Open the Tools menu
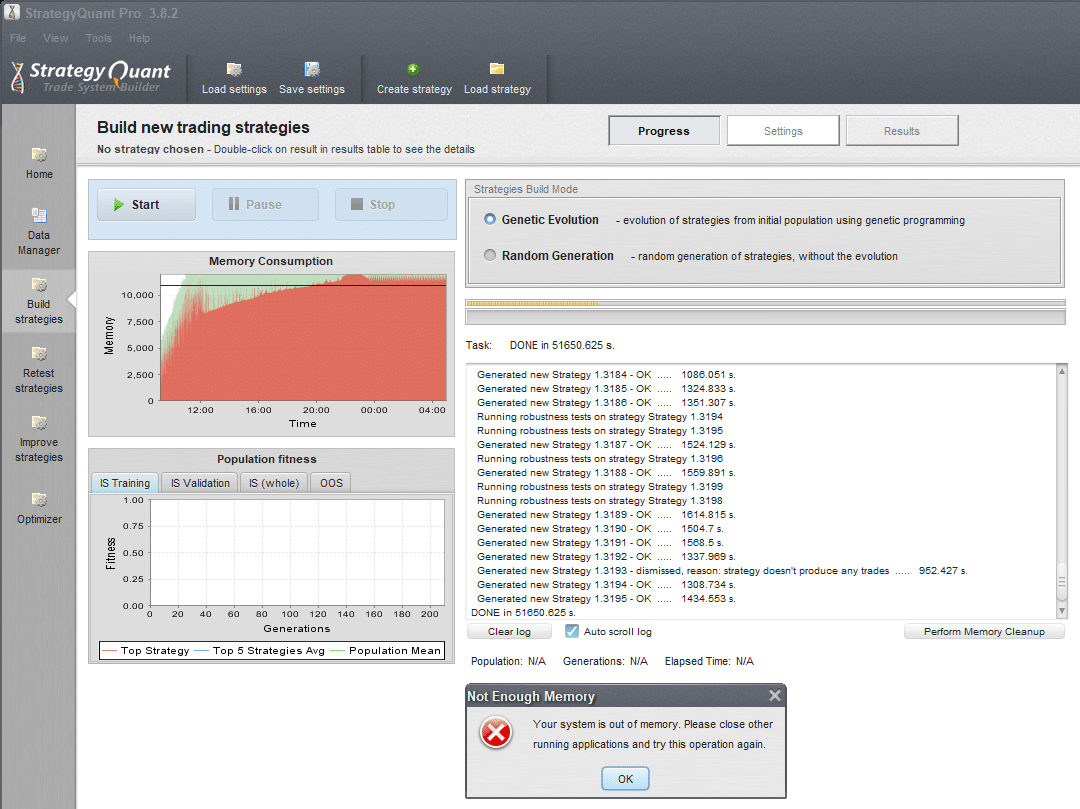The width and height of the screenshot is (1080, 809). (x=98, y=39)
